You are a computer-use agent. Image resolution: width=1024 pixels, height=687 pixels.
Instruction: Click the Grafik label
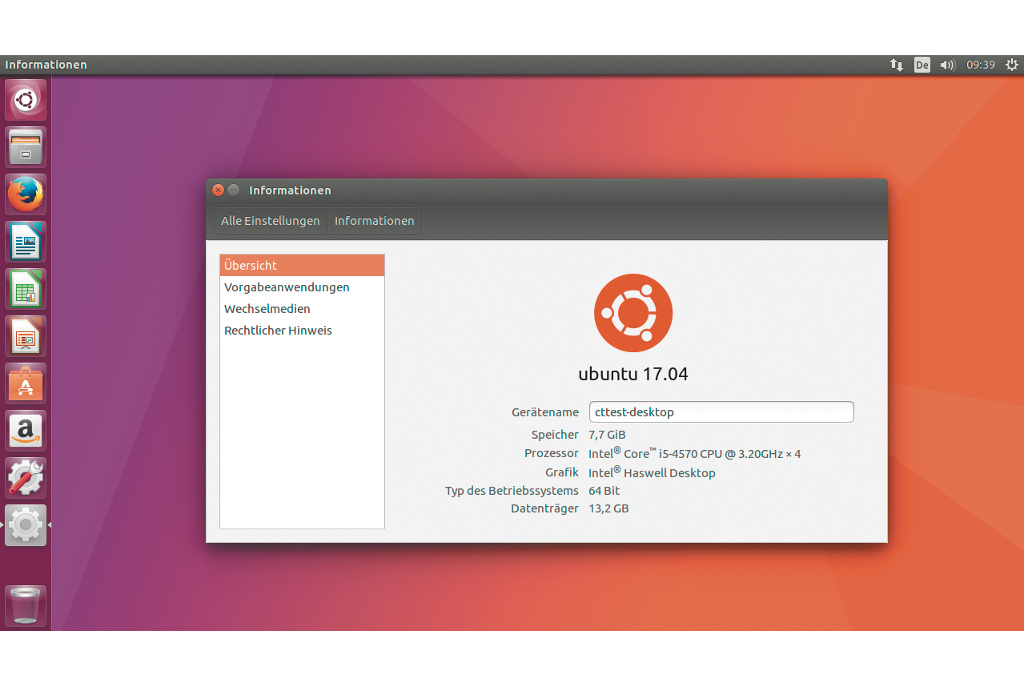click(x=562, y=471)
